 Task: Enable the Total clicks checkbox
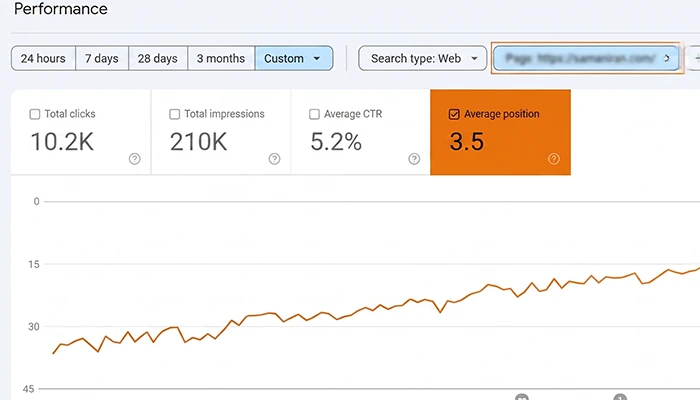coord(34,114)
